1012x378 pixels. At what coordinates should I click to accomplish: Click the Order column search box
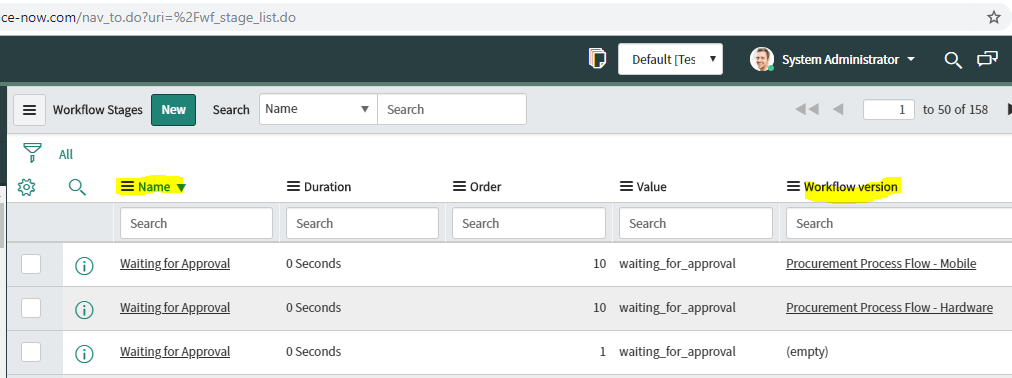coord(529,223)
